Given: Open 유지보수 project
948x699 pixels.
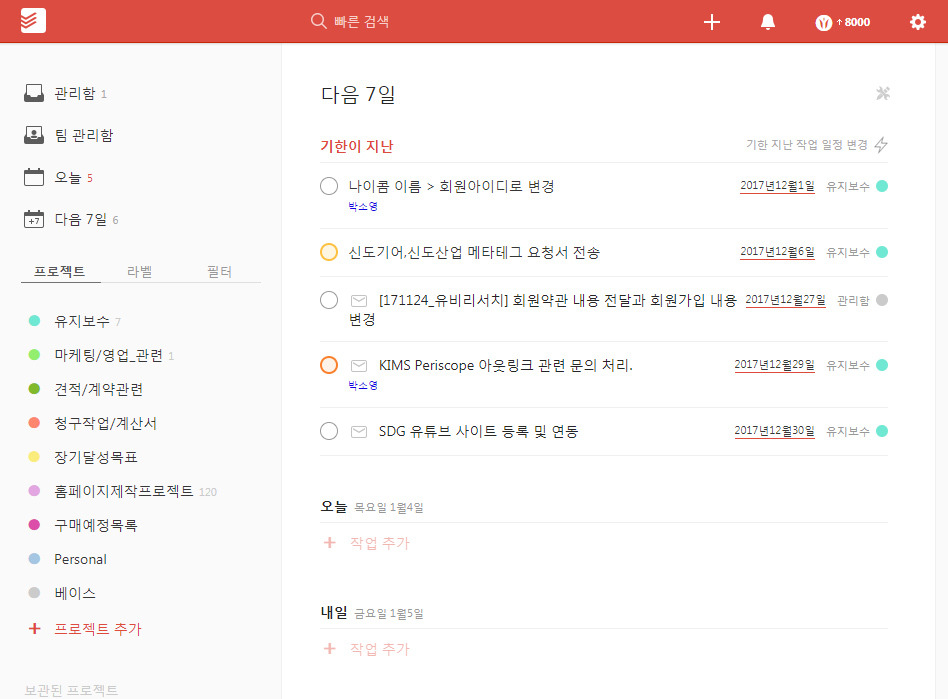Looking at the screenshot, I should point(82,321).
